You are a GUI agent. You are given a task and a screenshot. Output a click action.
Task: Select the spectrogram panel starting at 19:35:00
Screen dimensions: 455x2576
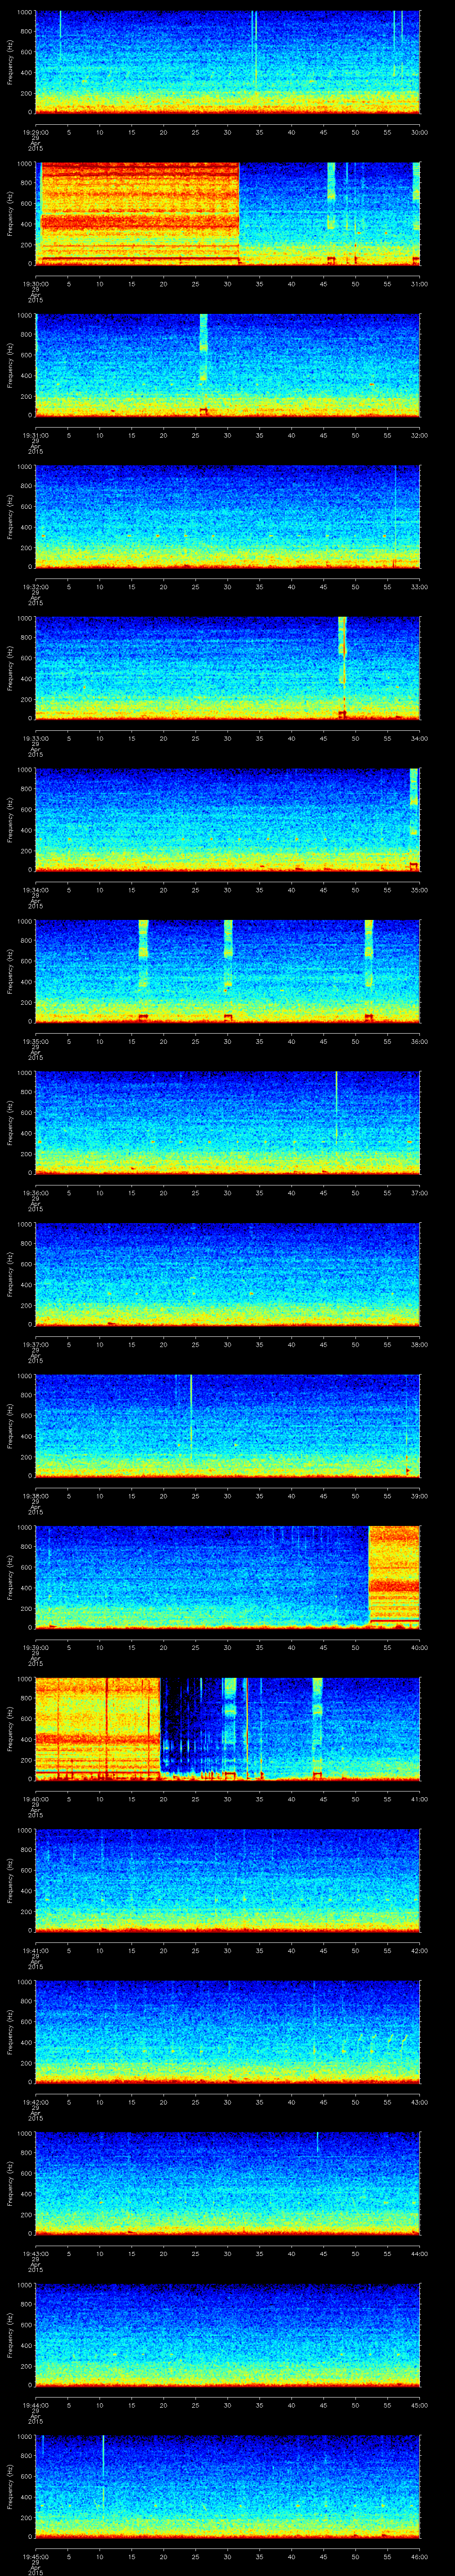[227, 971]
